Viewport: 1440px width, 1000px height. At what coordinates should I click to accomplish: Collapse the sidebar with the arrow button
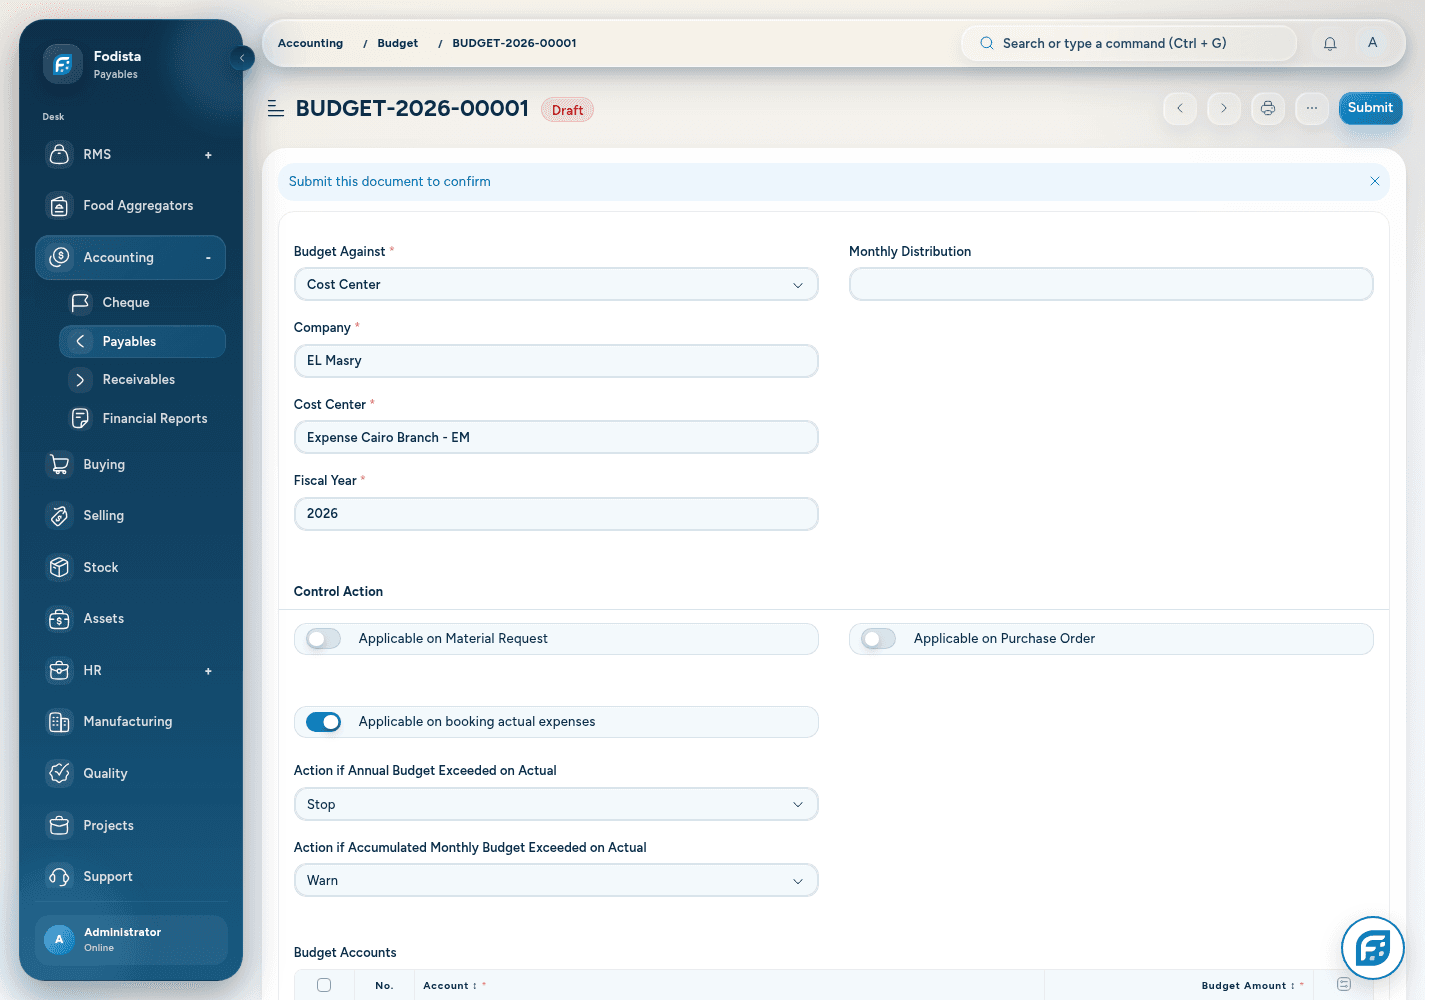(x=242, y=58)
